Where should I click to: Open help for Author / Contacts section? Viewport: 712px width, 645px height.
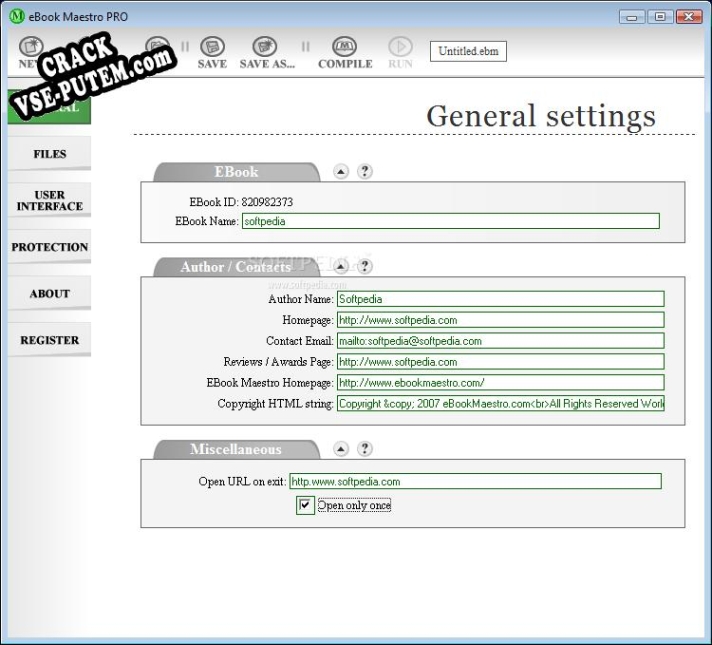click(365, 266)
